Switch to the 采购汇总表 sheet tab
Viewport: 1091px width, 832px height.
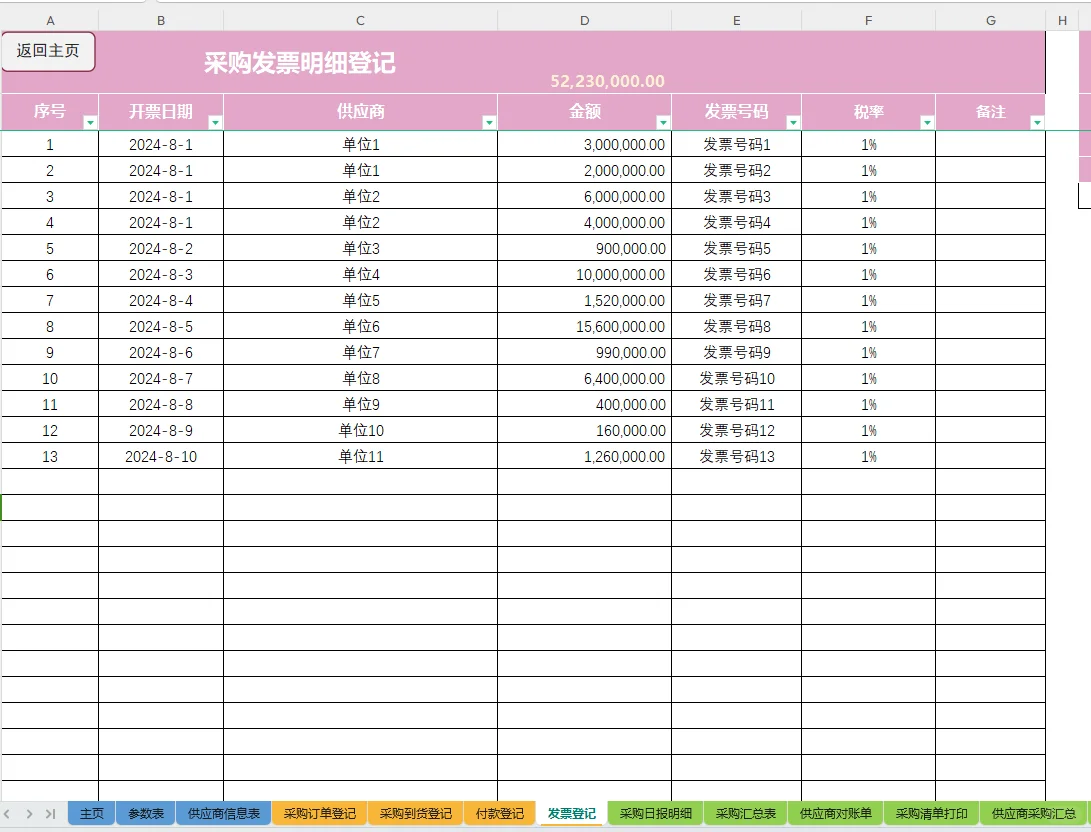coord(746,813)
